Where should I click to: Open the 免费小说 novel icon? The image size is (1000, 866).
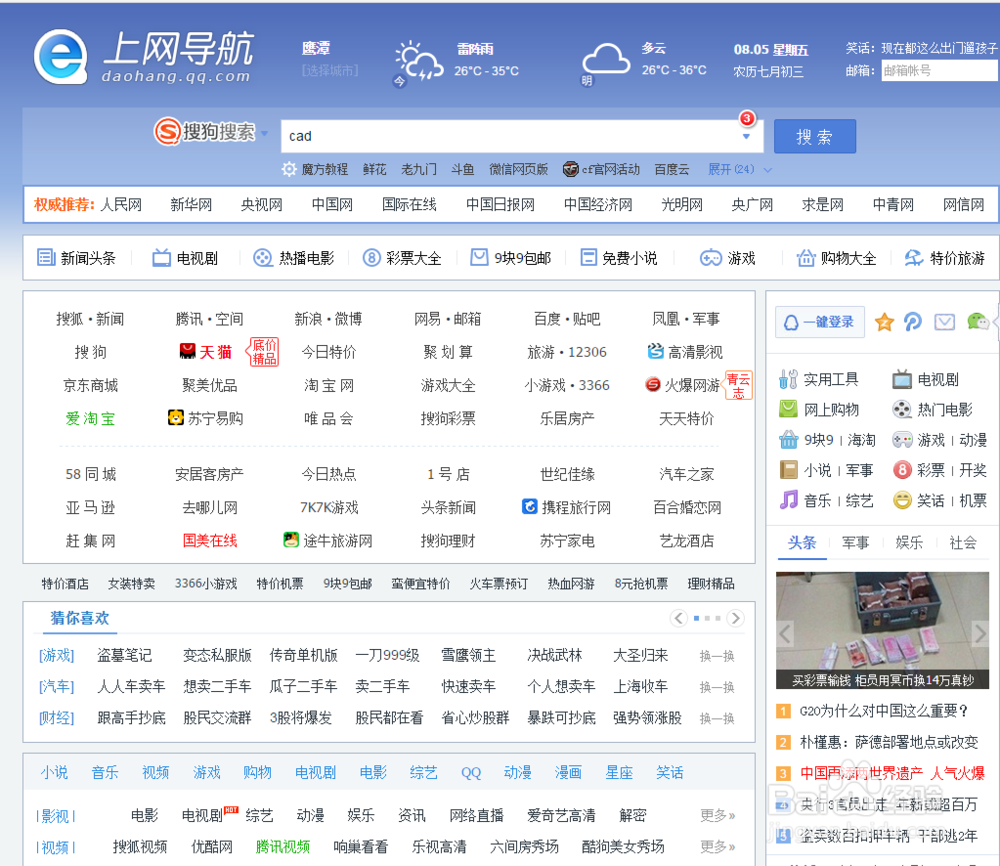[x=588, y=258]
